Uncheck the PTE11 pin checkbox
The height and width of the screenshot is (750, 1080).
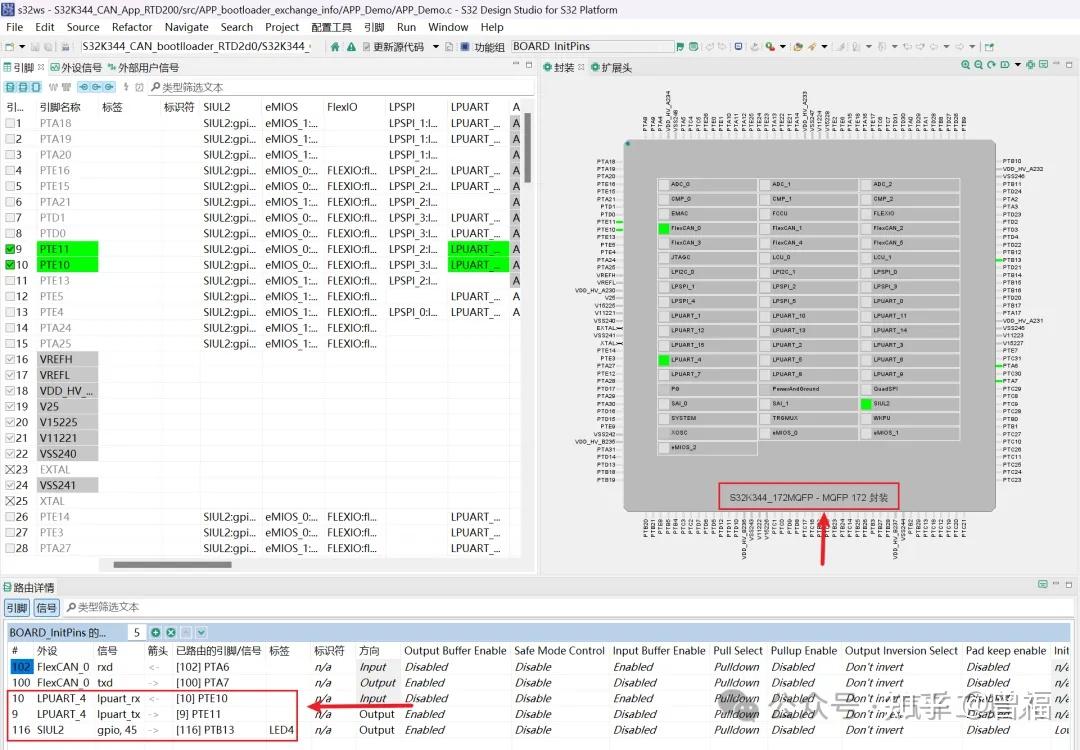(x=11, y=249)
